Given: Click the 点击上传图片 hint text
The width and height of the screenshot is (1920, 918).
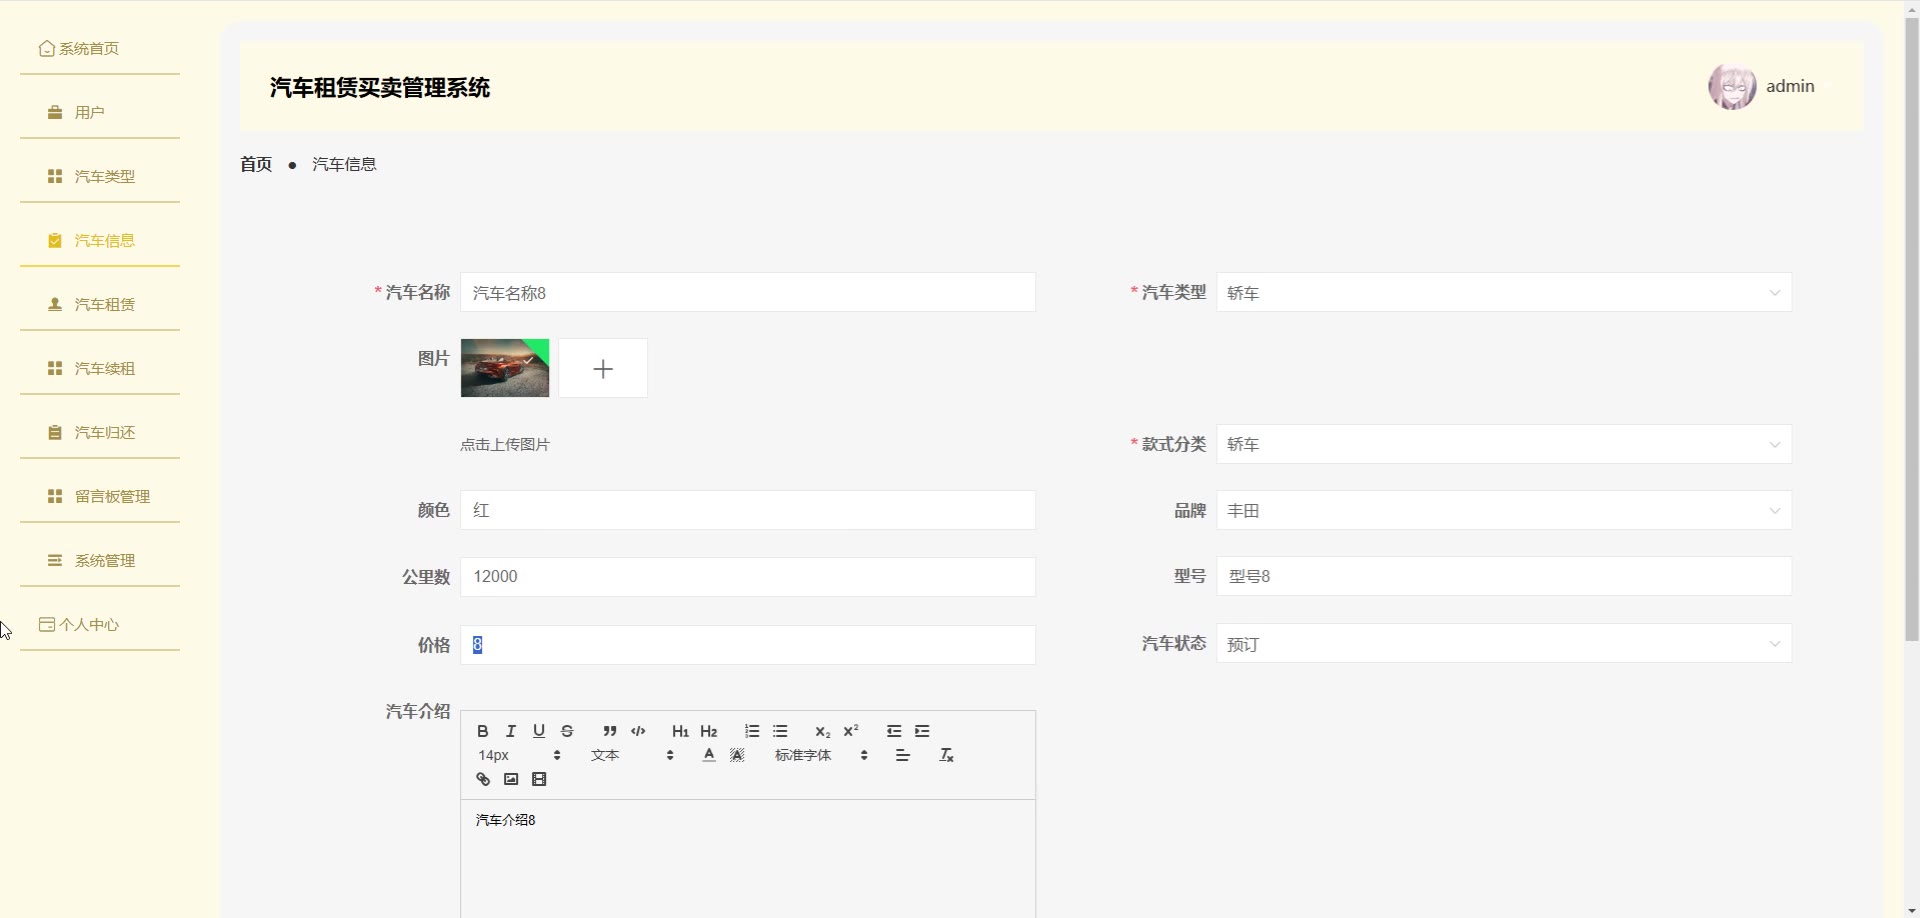Looking at the screenshot, I should coord(505,445).
